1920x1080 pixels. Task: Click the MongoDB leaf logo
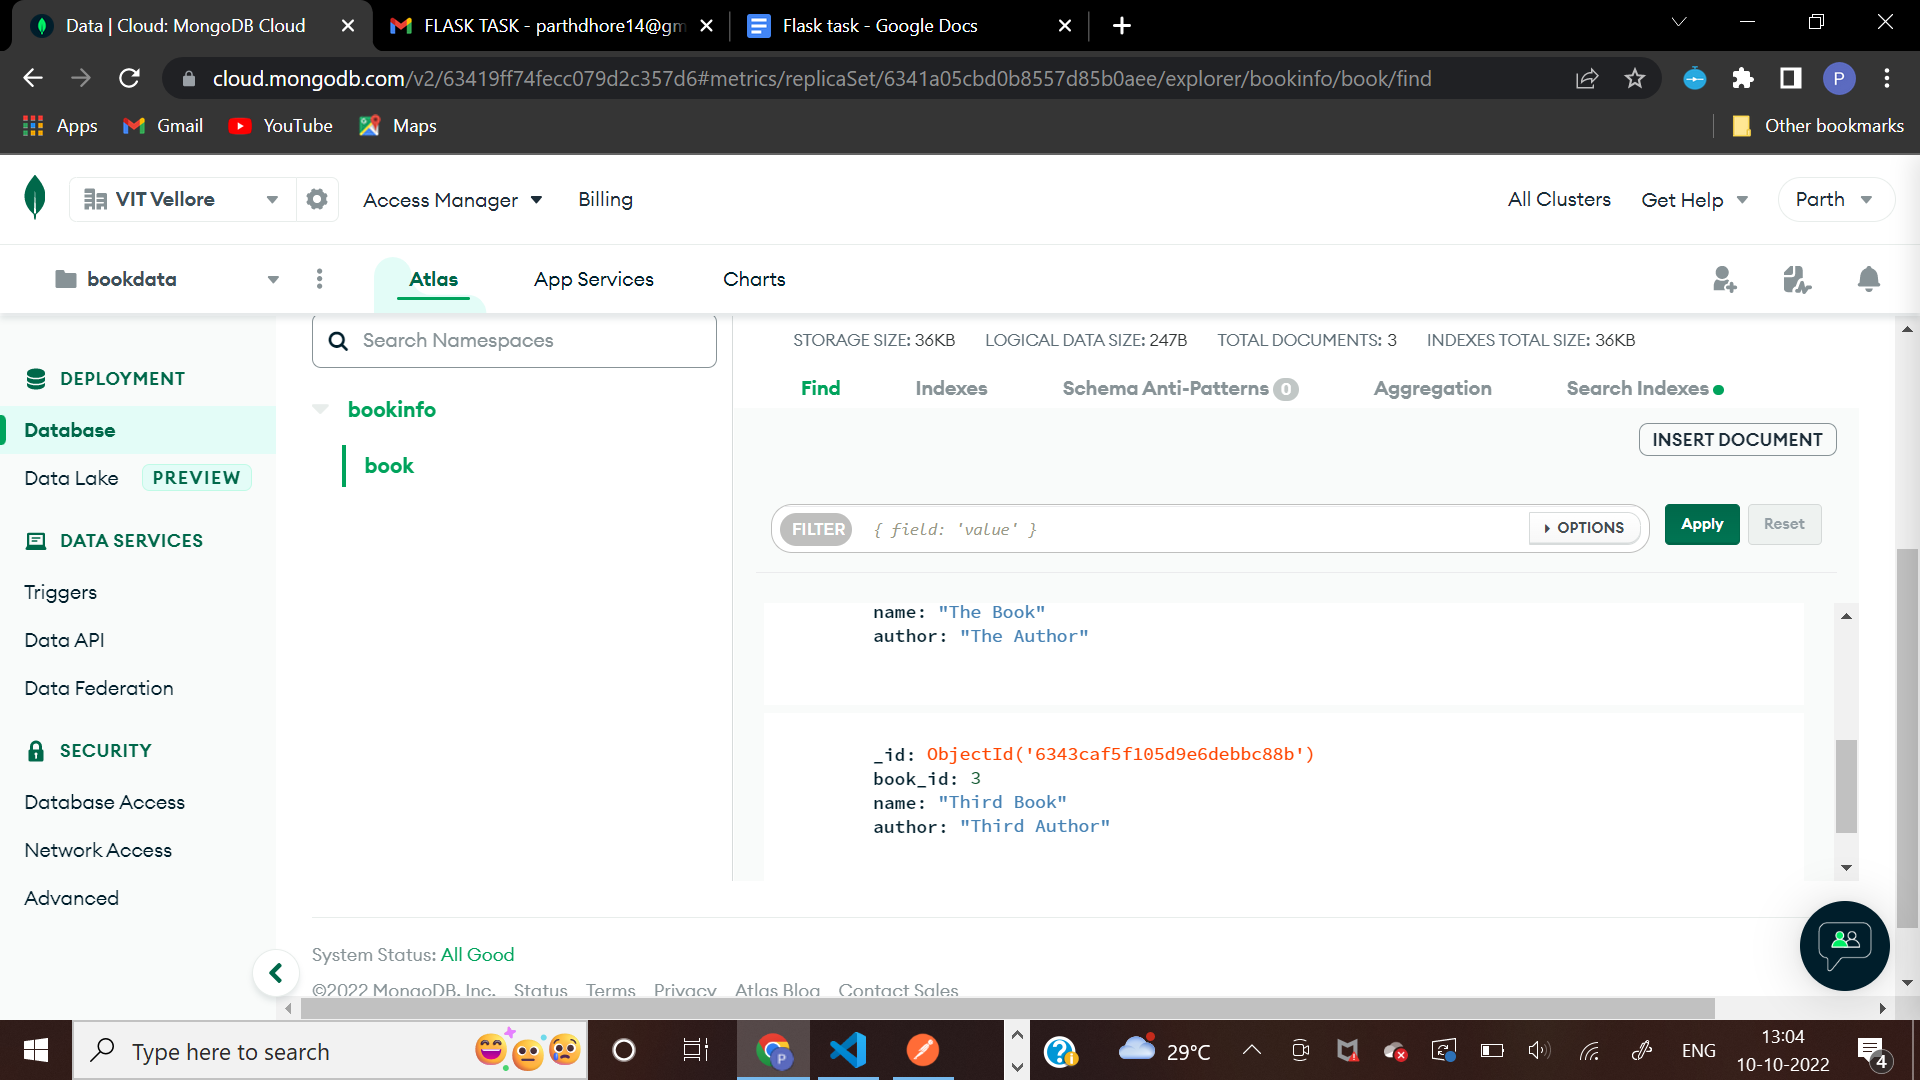[34, 198]
